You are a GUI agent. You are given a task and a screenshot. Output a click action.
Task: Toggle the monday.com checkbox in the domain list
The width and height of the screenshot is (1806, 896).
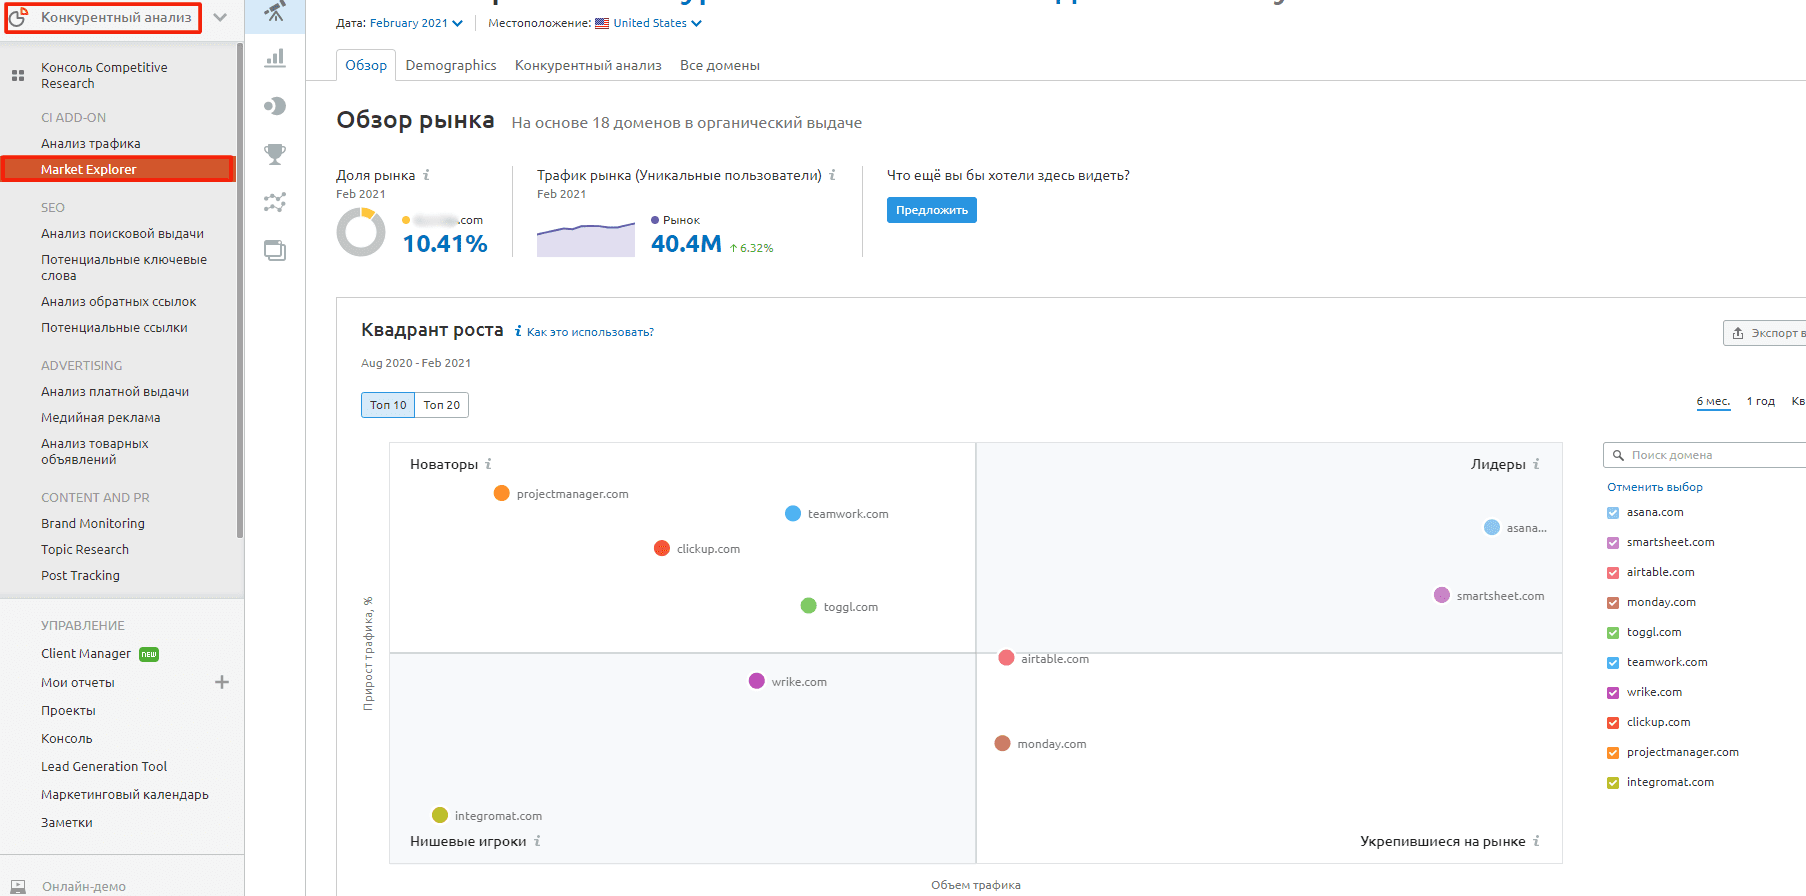(x=1612, y=603)
